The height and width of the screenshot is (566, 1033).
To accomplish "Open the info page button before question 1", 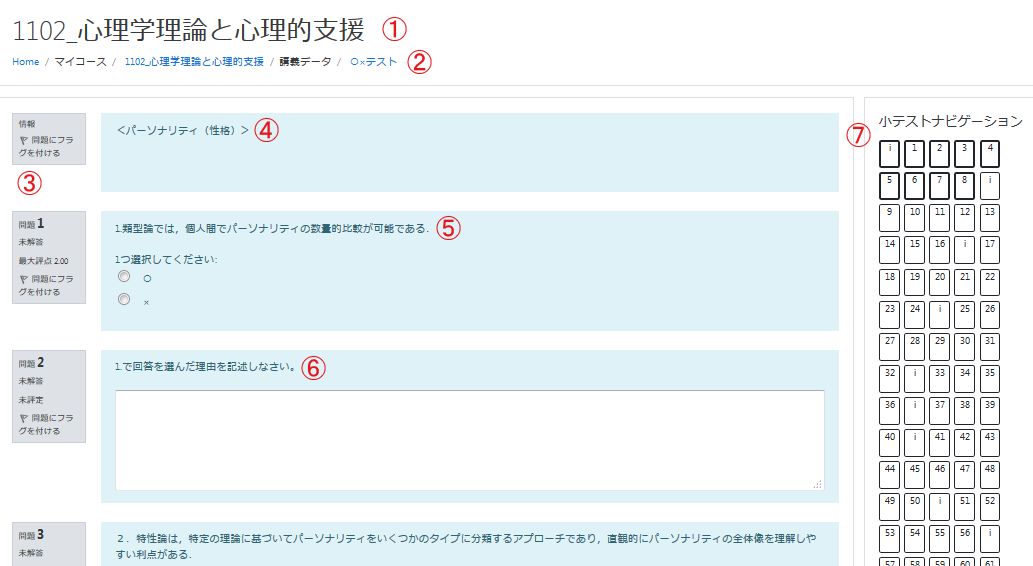I will click(890, 153).
